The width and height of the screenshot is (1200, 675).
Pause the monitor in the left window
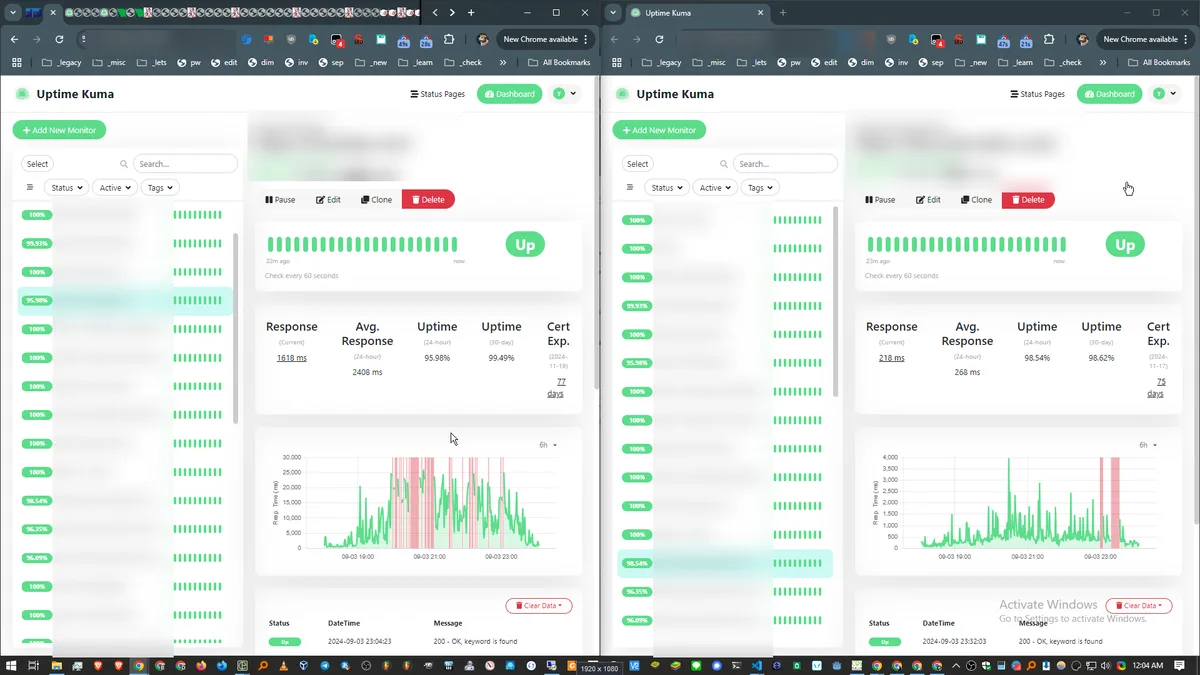click(280, 200)
